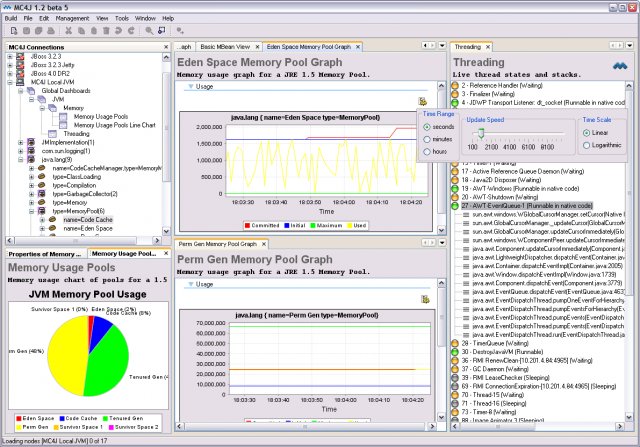This screenshot has height=447, width=640.
Task: Click the type=ClassLoading bean icon
Action: click(42, 177)
